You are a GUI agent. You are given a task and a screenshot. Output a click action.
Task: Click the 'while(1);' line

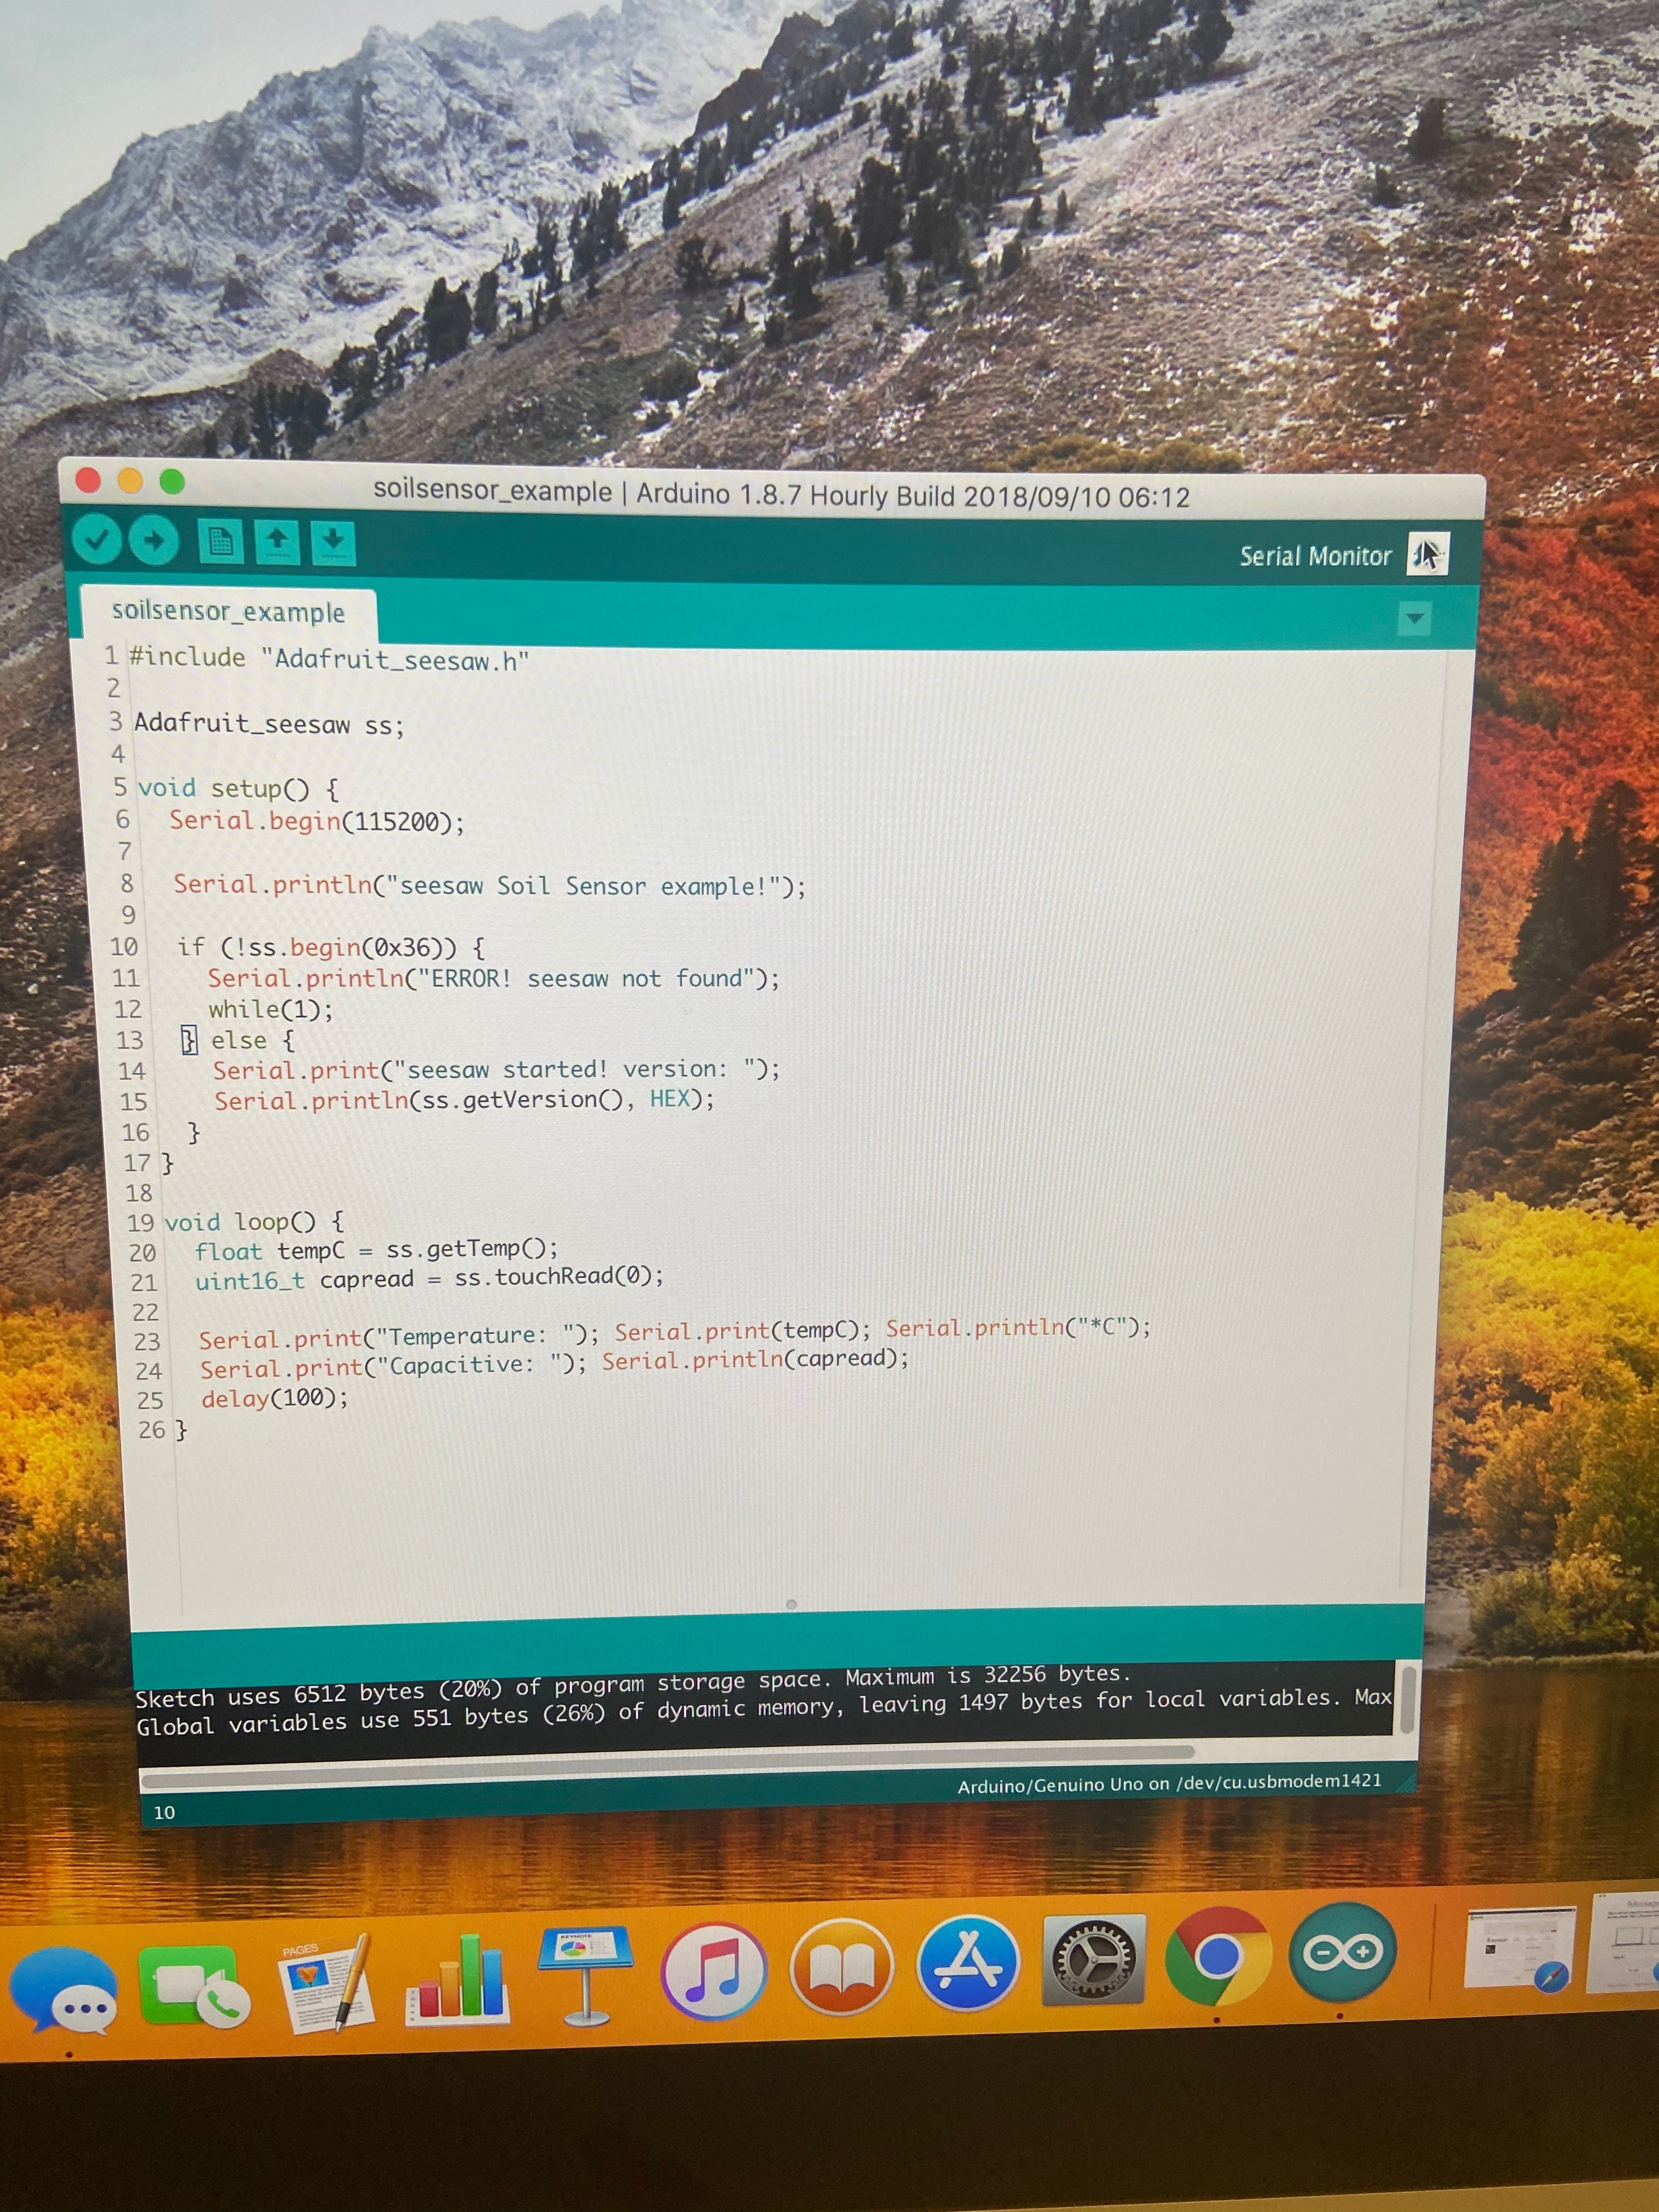271,1009
